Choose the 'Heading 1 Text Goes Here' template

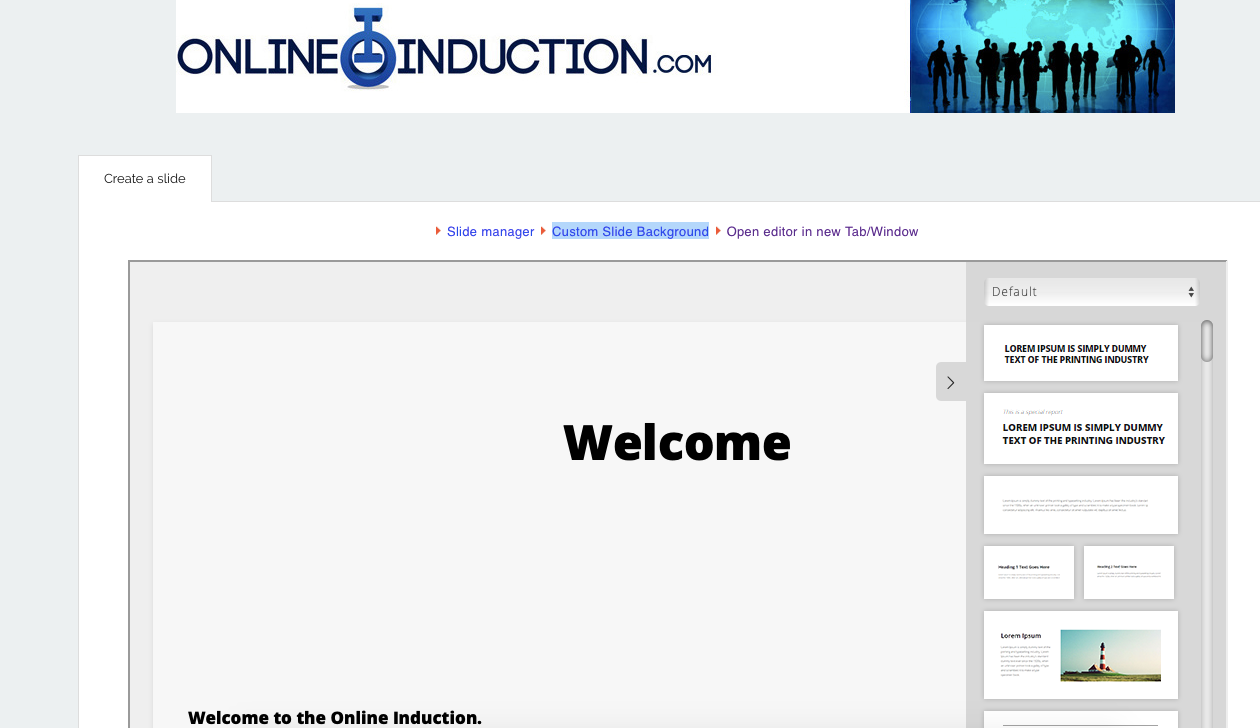click(1029, 572)
